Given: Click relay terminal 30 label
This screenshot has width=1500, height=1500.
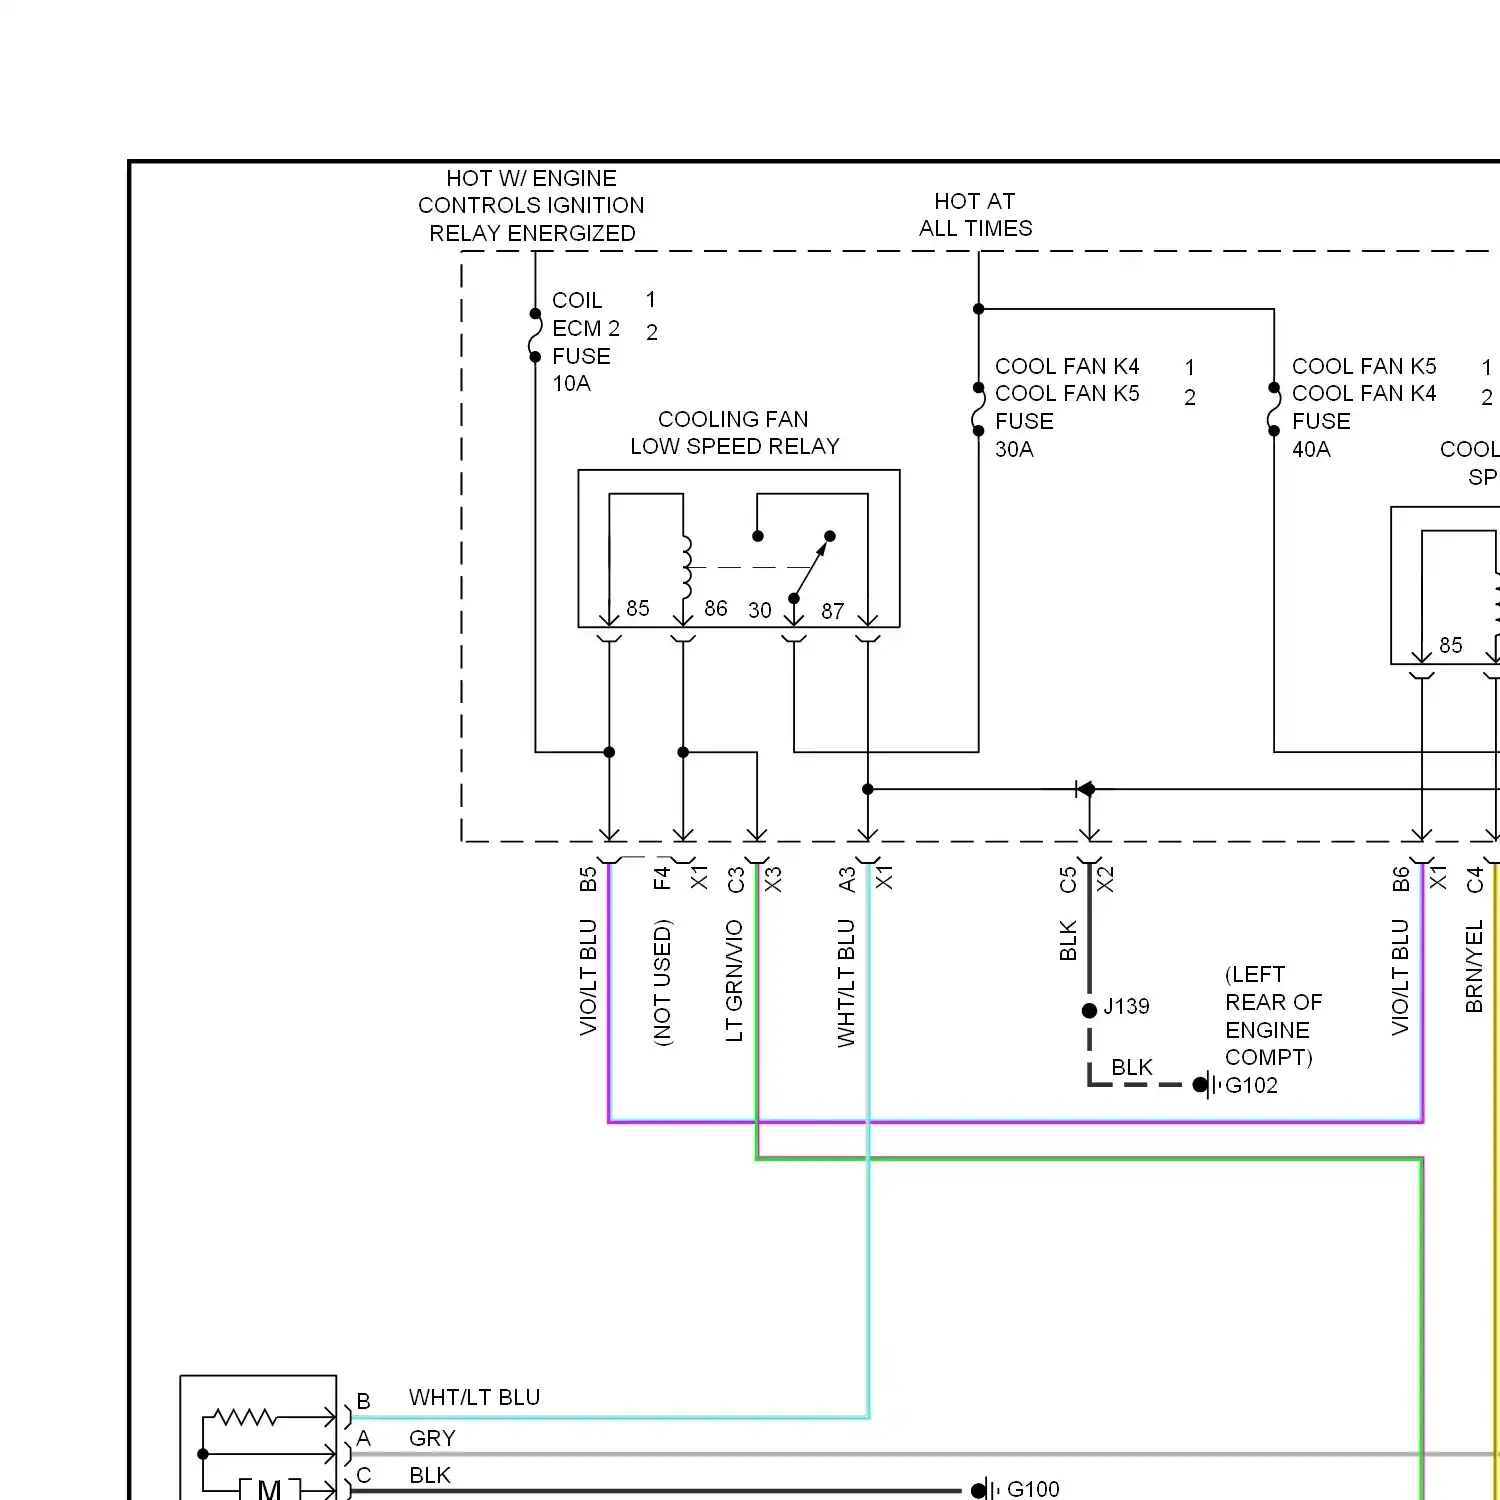Looking at the screenshot, I should coord(760,610).
